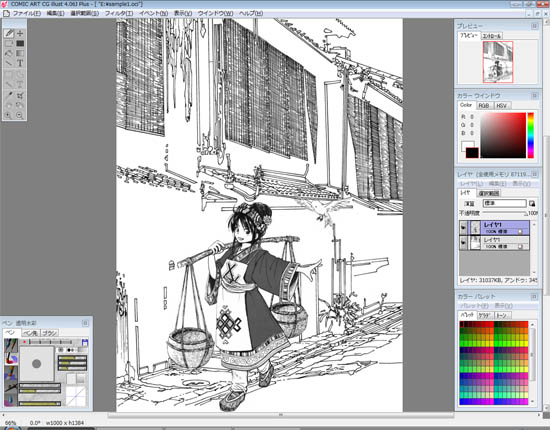Click the pin icon on Layer panel header
The image size is (550, 430).
tap(534, 174)
